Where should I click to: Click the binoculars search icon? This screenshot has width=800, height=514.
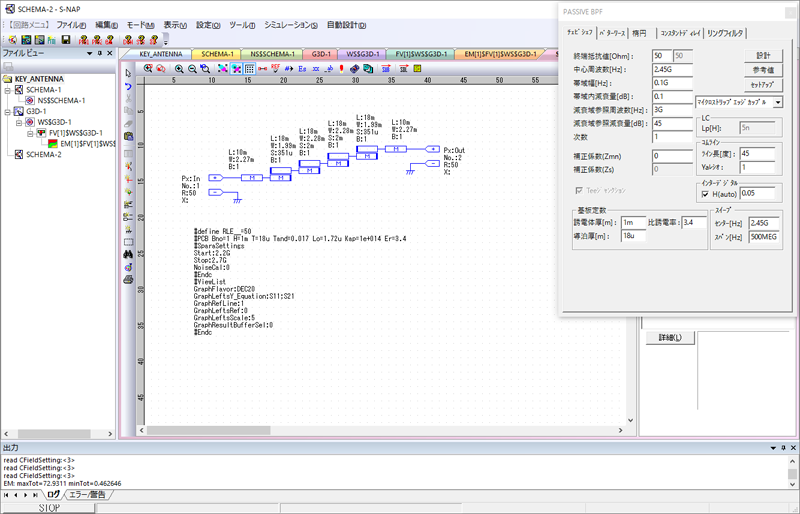pos(128,255)
